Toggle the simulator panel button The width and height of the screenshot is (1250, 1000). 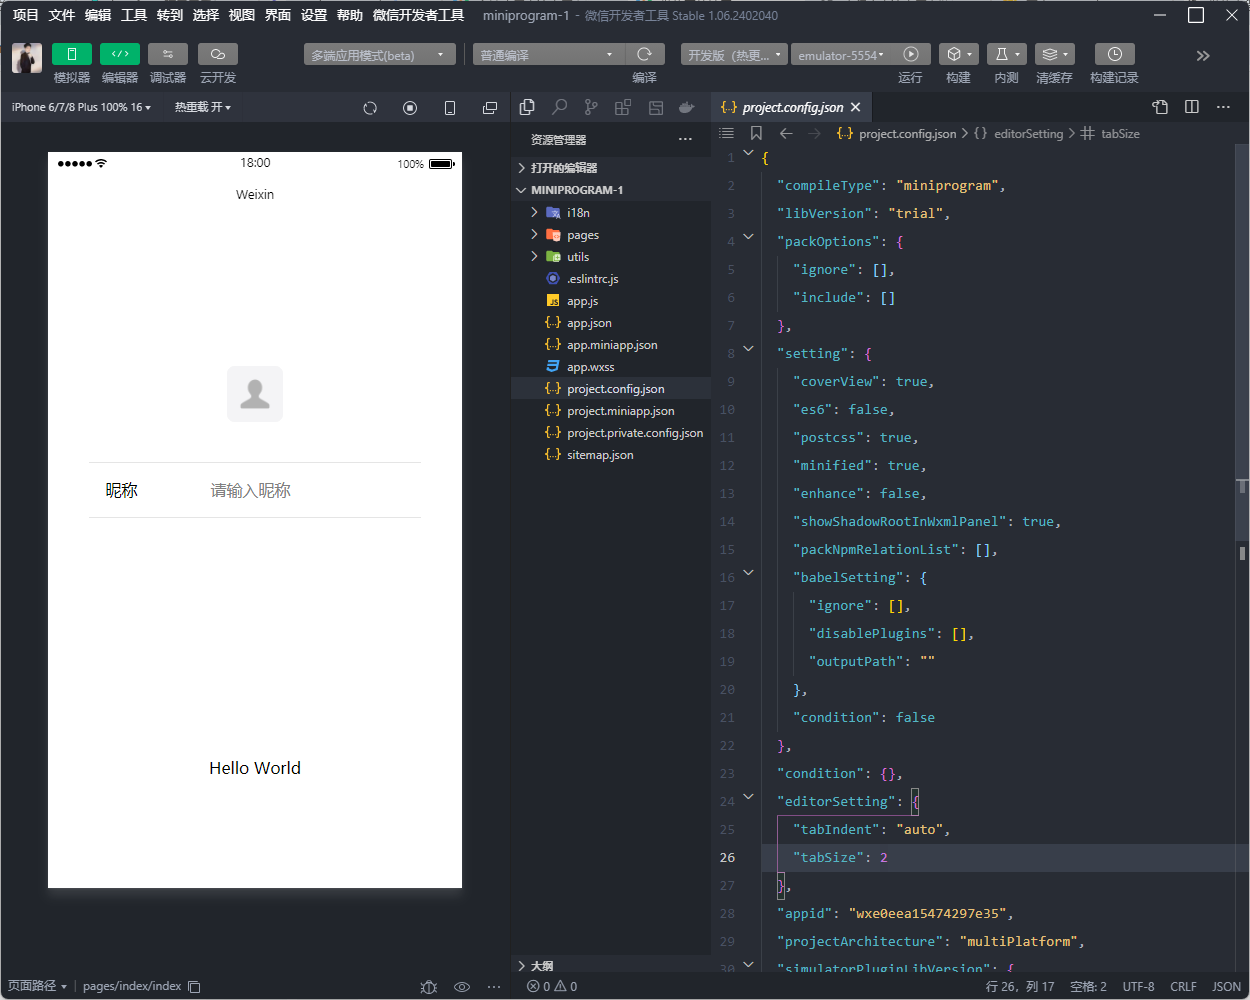pyautogui.click(x=72, y=54)
